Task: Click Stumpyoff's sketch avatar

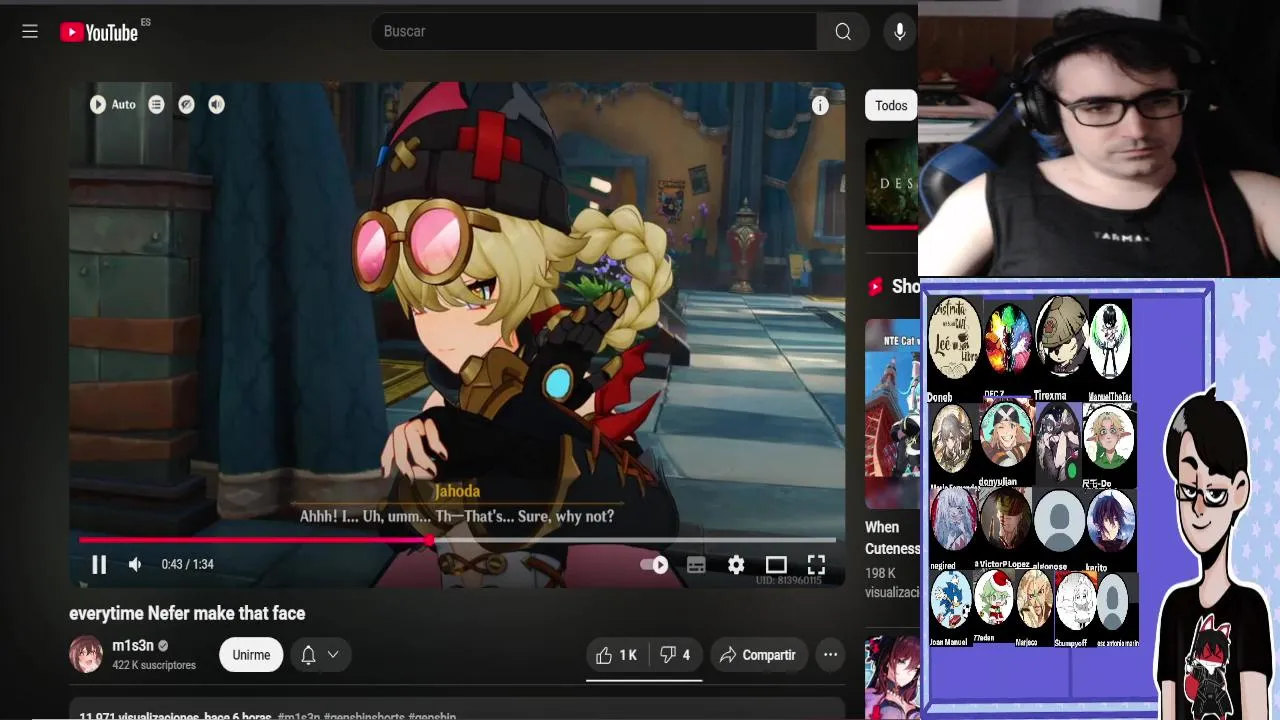Action: pyautogui.click(x=1075, y=601)
